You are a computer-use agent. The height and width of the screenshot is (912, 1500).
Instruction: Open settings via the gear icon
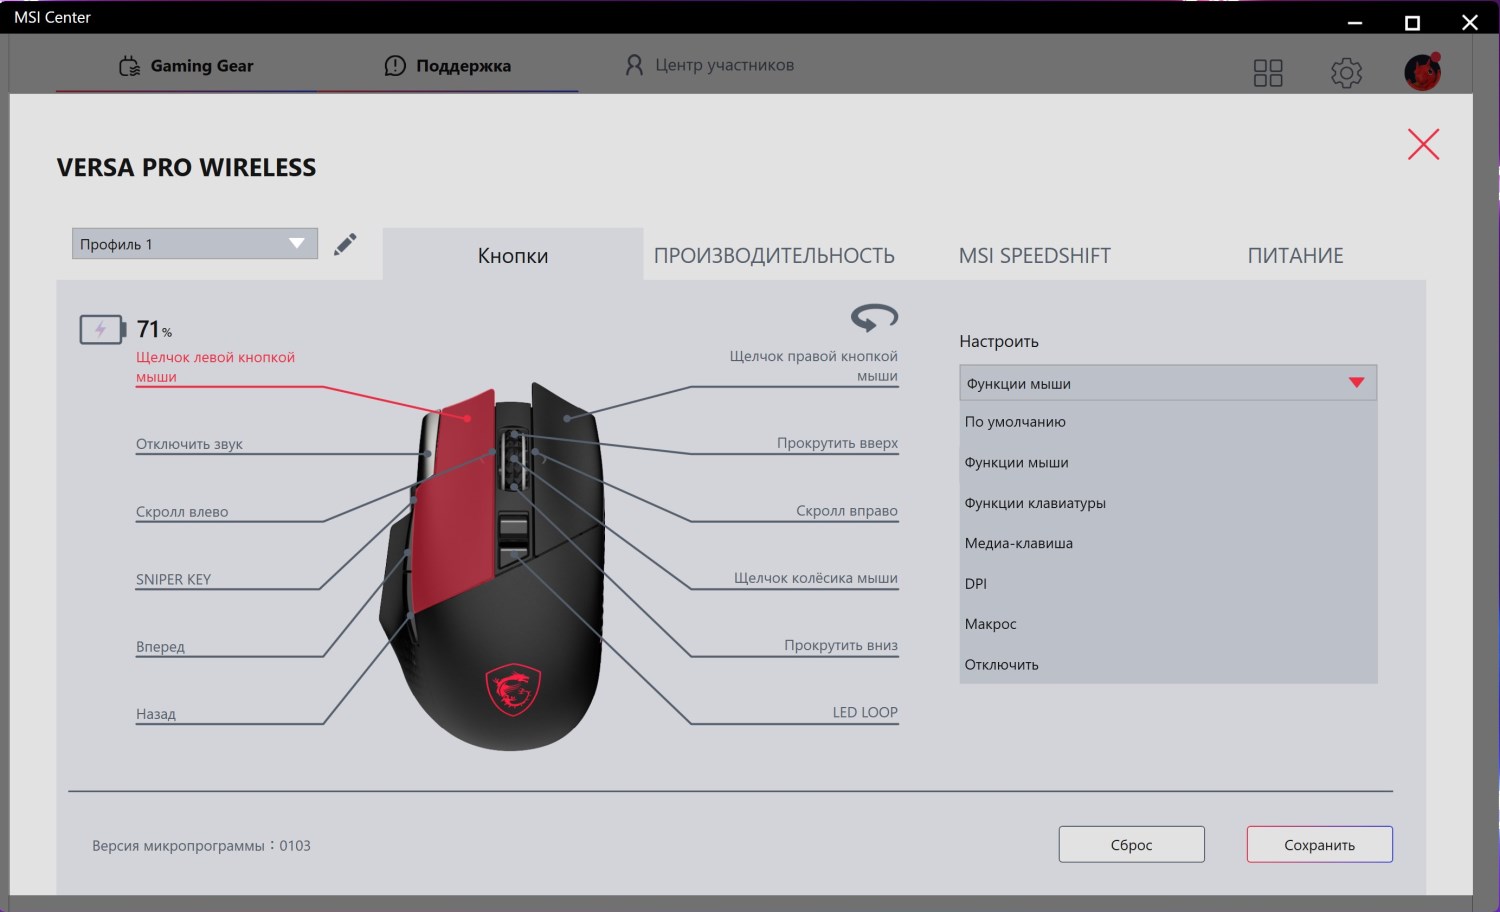coord(1346,72)
